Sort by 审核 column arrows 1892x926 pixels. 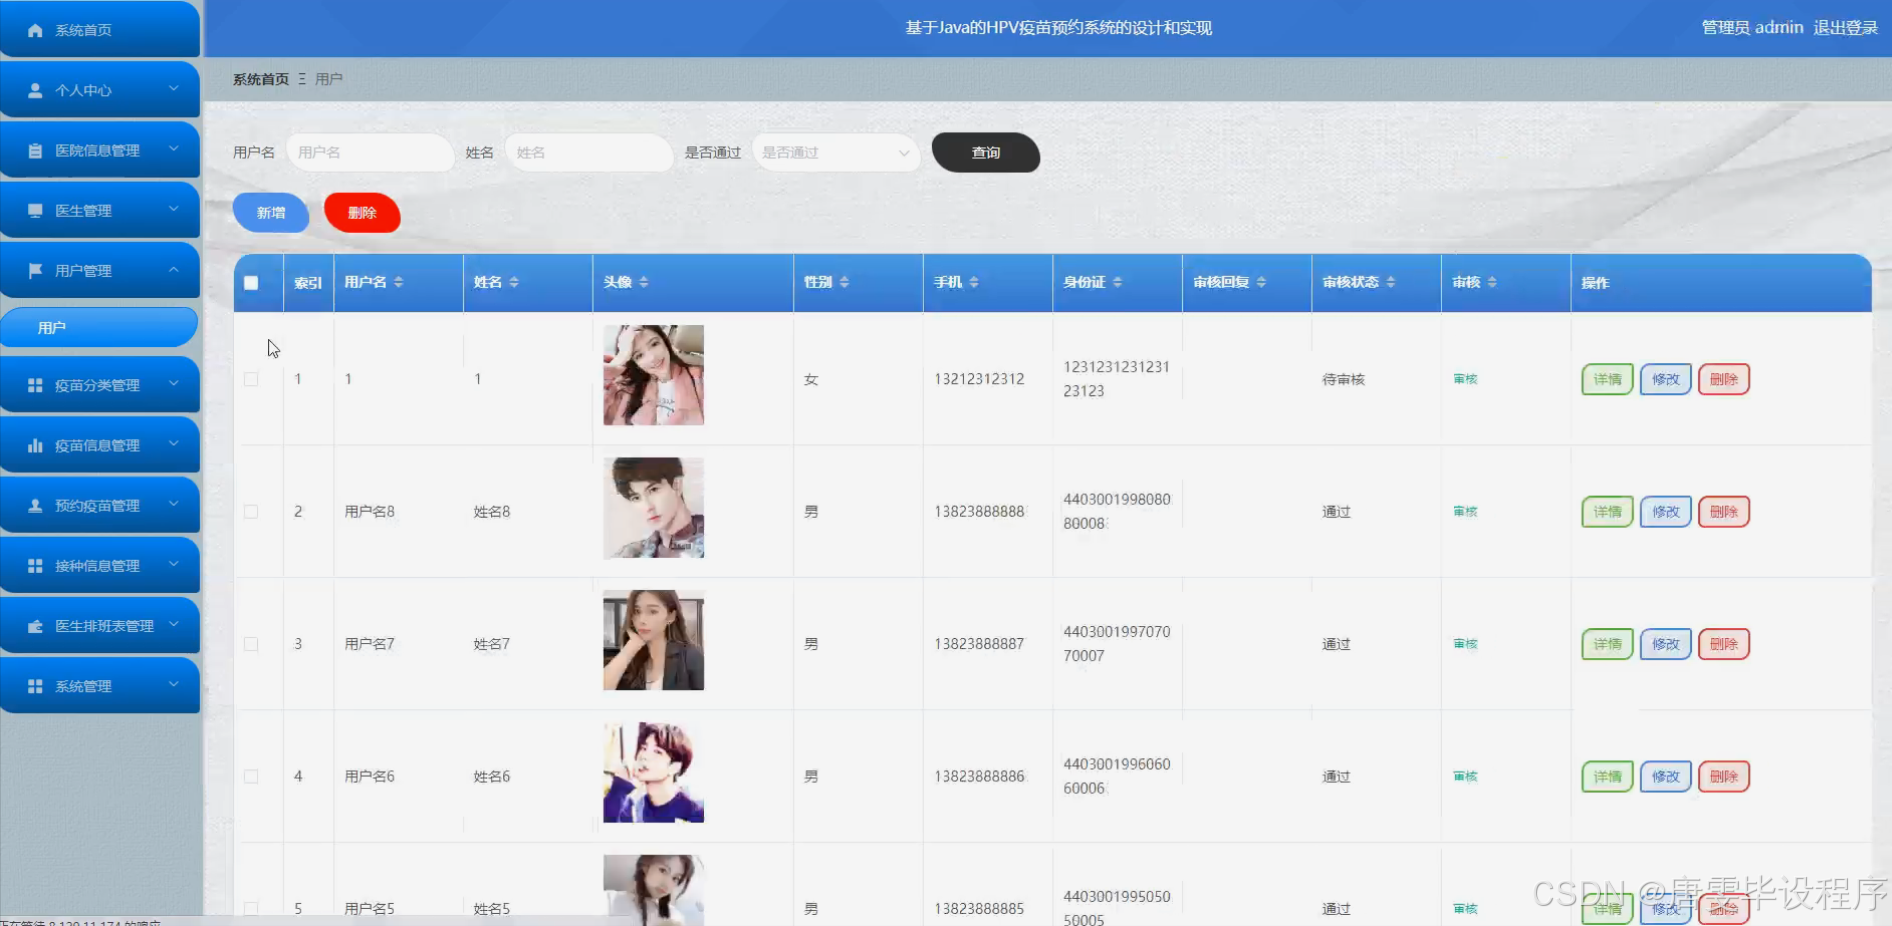click(1492, 282)
